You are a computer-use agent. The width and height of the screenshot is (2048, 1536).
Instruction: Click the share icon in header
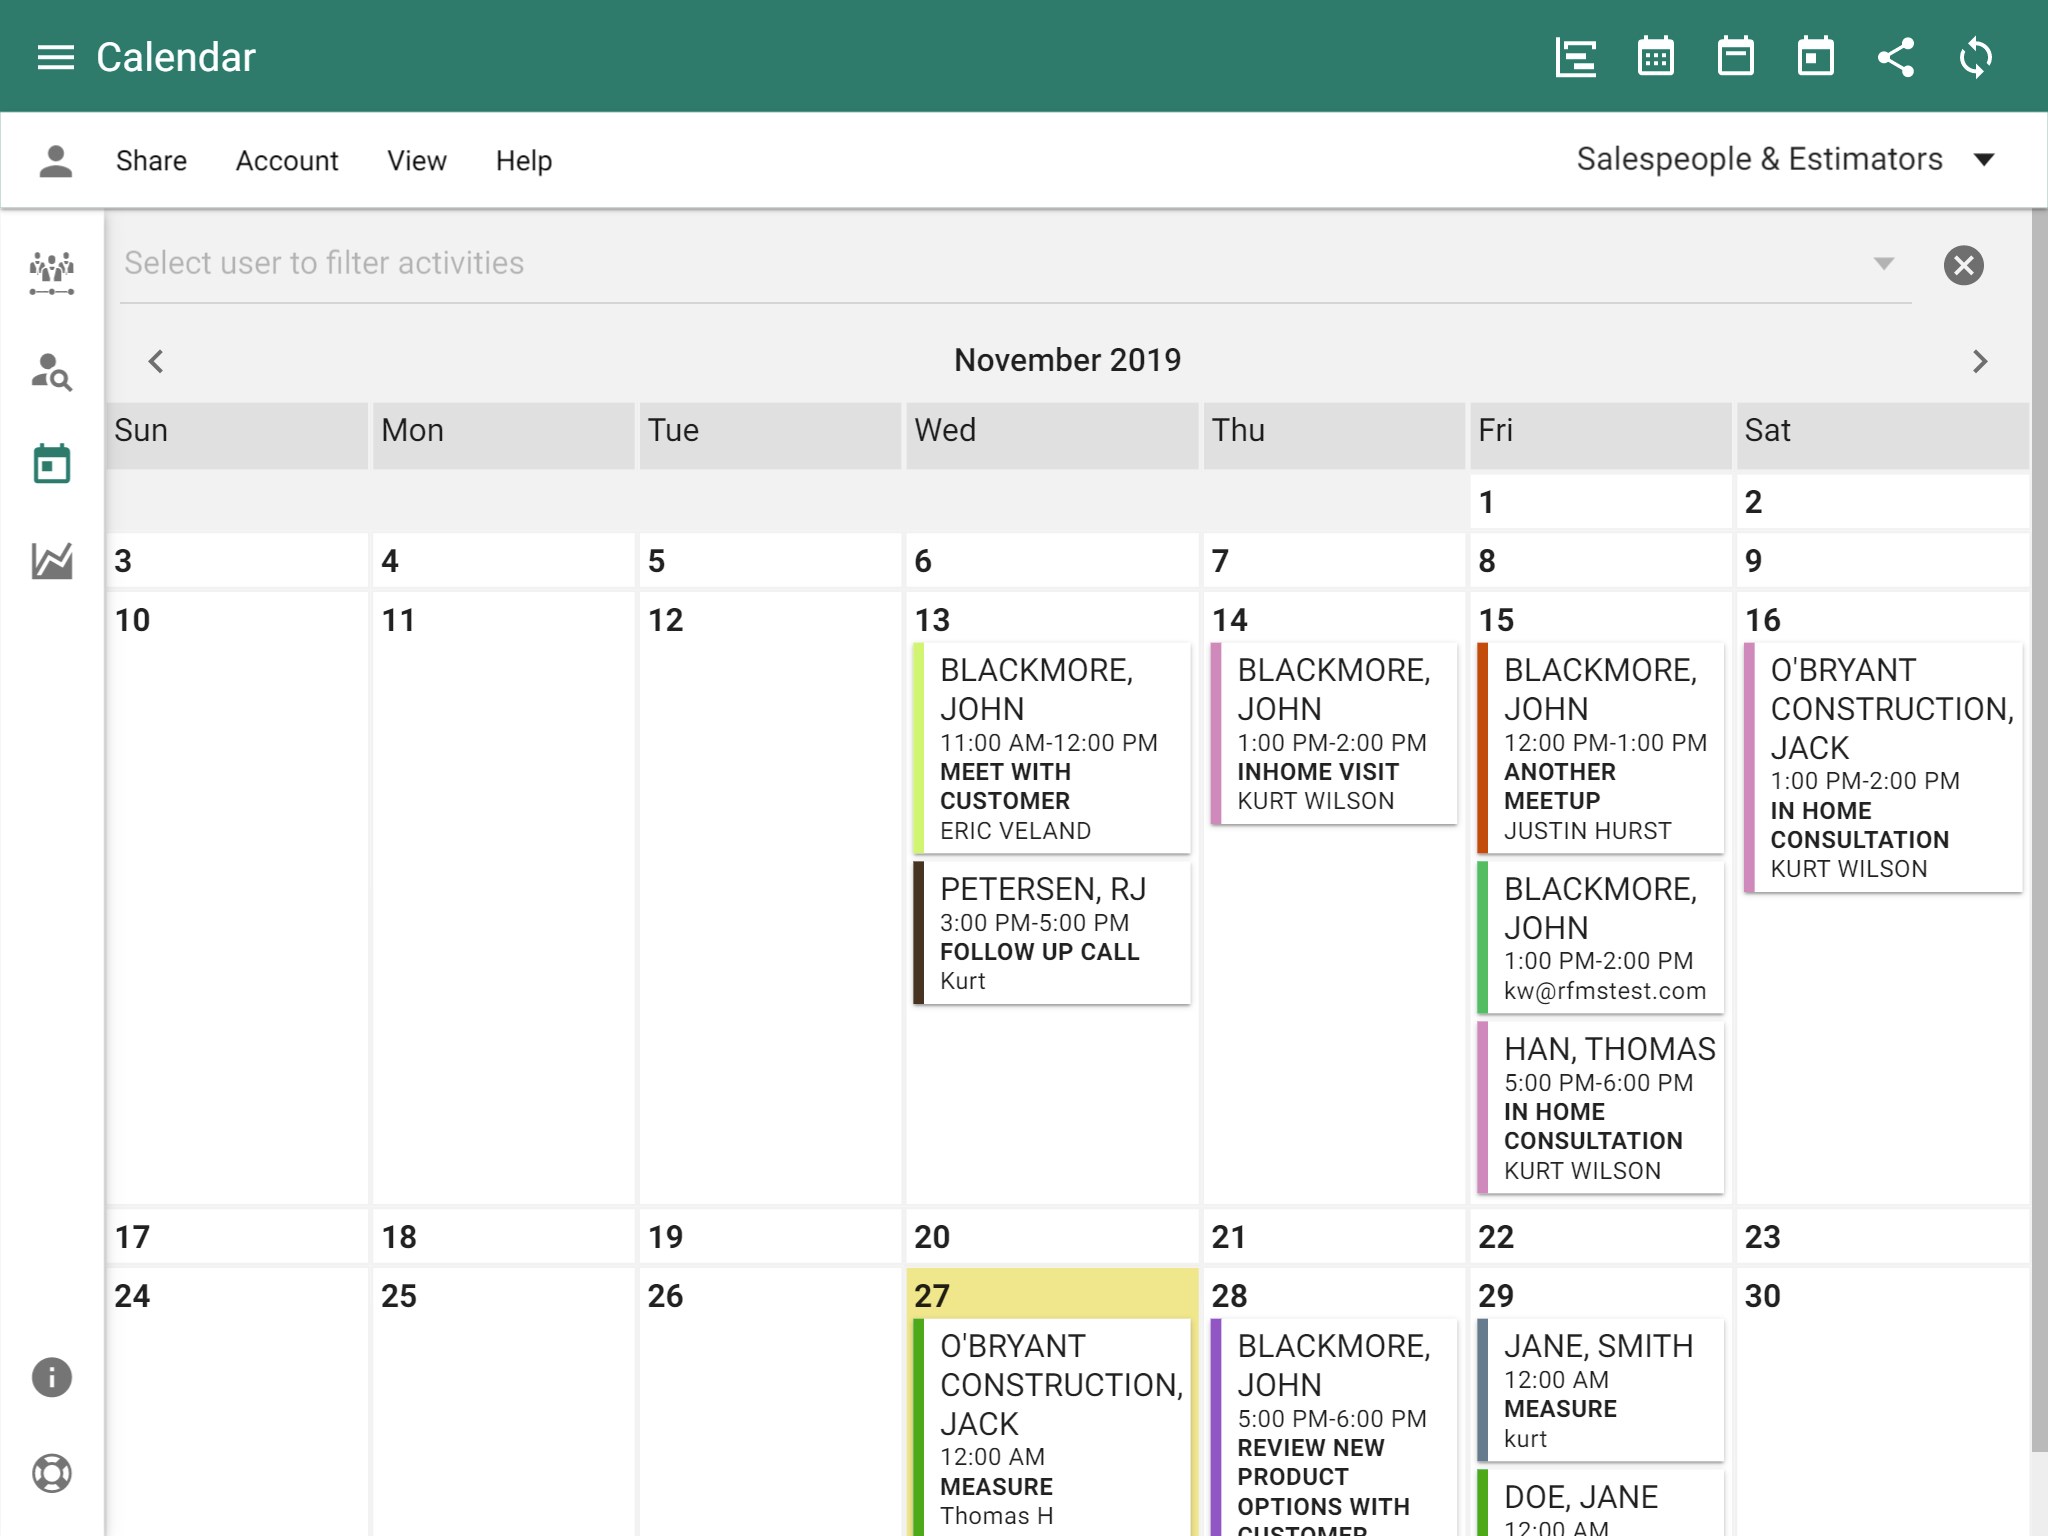coord(1896,57)
